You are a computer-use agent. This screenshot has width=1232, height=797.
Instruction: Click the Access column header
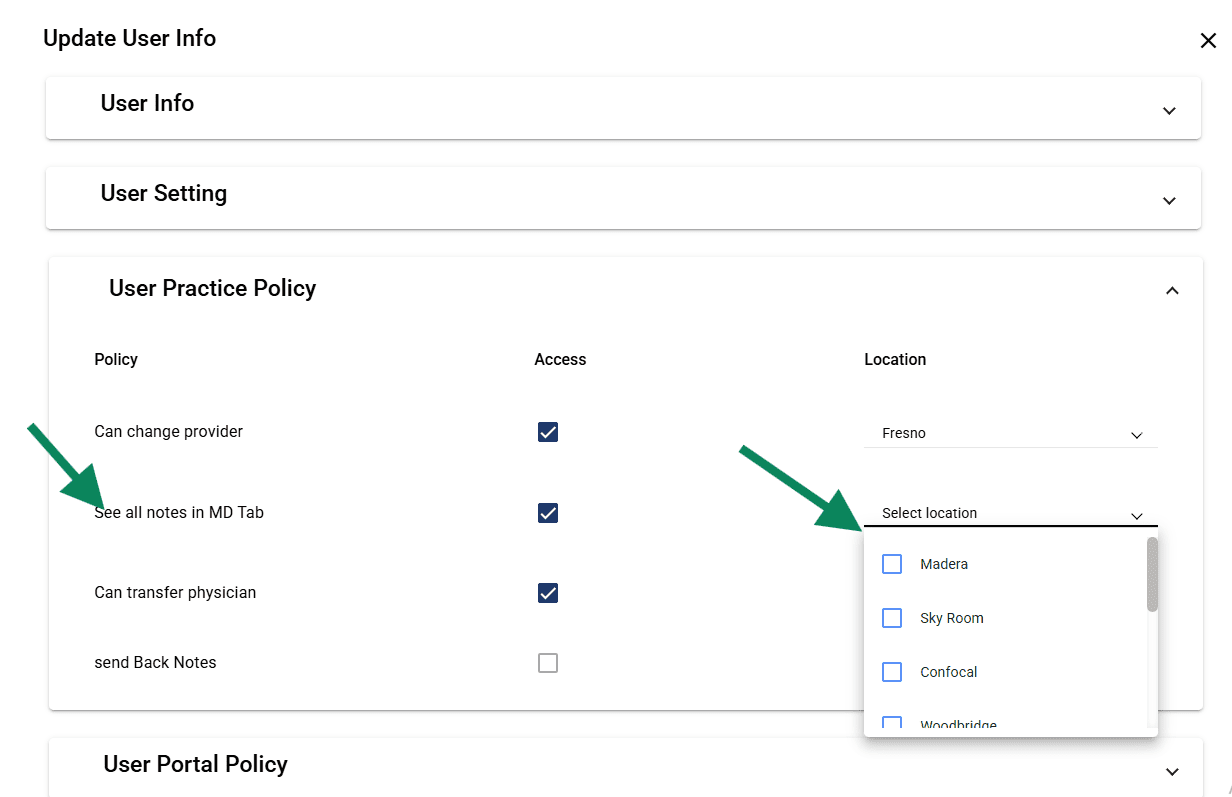pos(559,359)
